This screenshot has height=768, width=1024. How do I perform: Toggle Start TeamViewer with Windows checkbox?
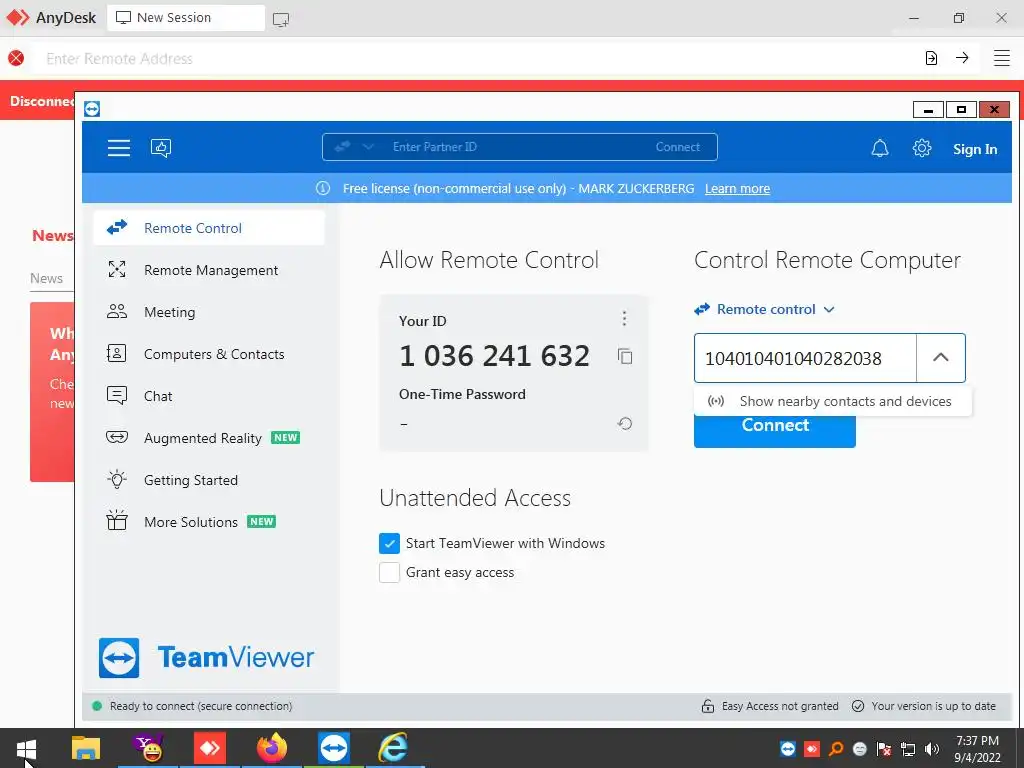[x=389, y=543]
